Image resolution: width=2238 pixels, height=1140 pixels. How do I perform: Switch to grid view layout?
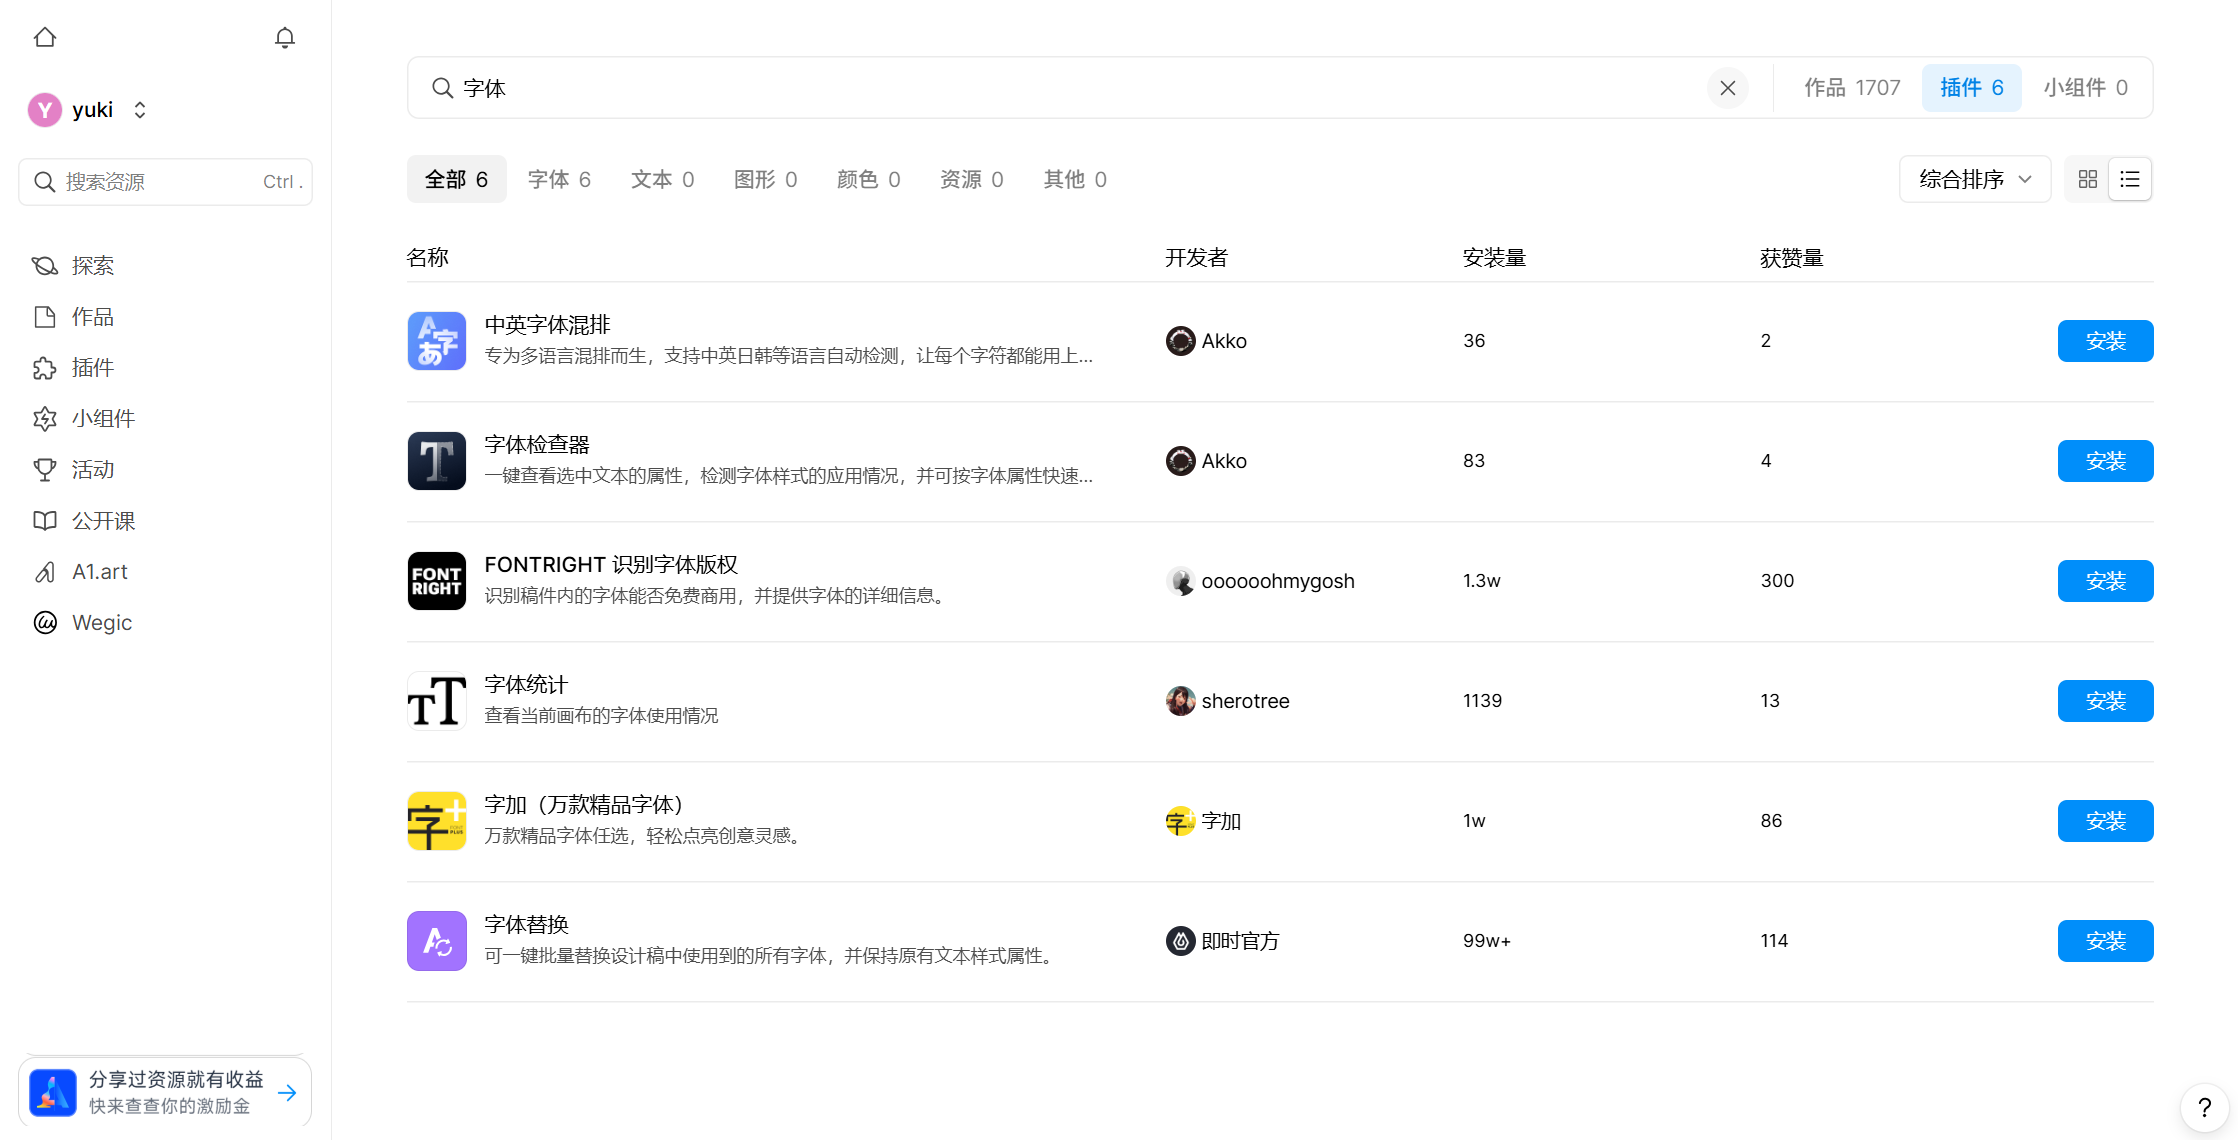coord(2087,179)
